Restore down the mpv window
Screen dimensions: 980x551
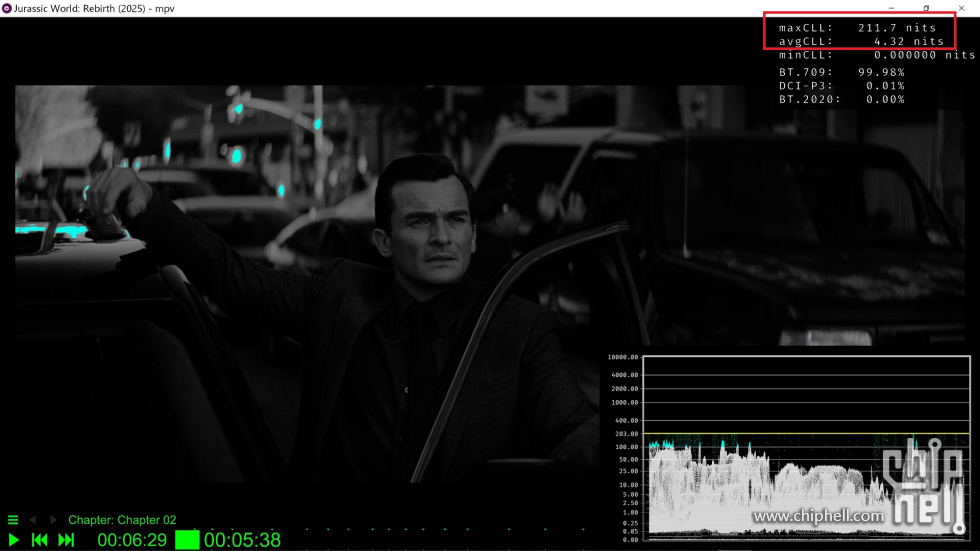click(926, 8)
